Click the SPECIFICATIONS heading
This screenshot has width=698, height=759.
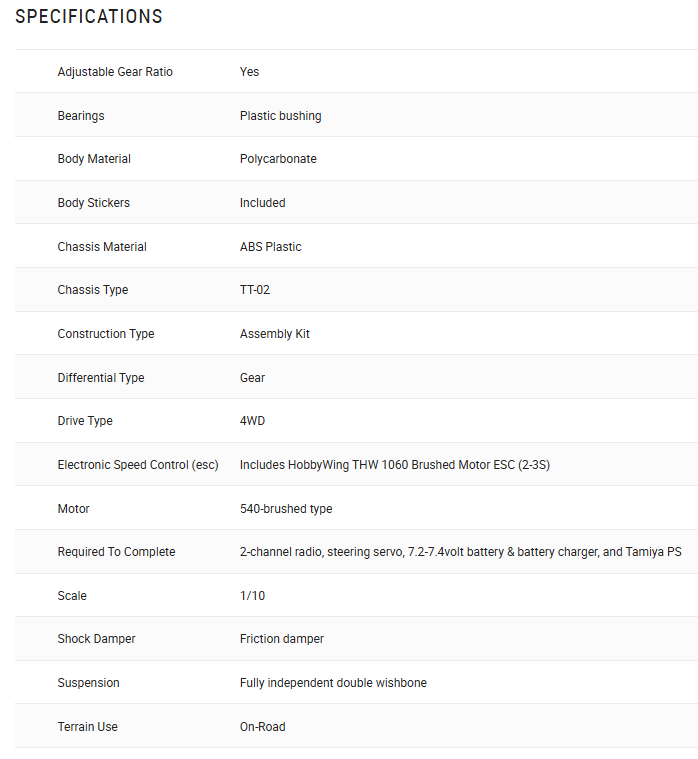point(89,16)
